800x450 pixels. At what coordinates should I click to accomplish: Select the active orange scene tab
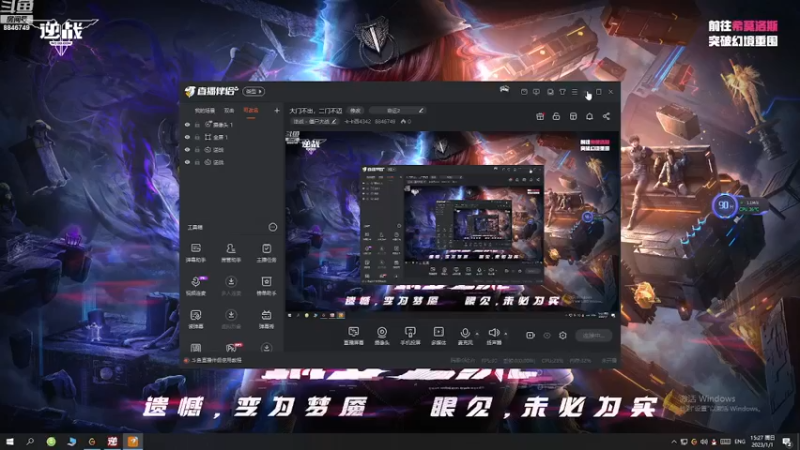point(251,110)
